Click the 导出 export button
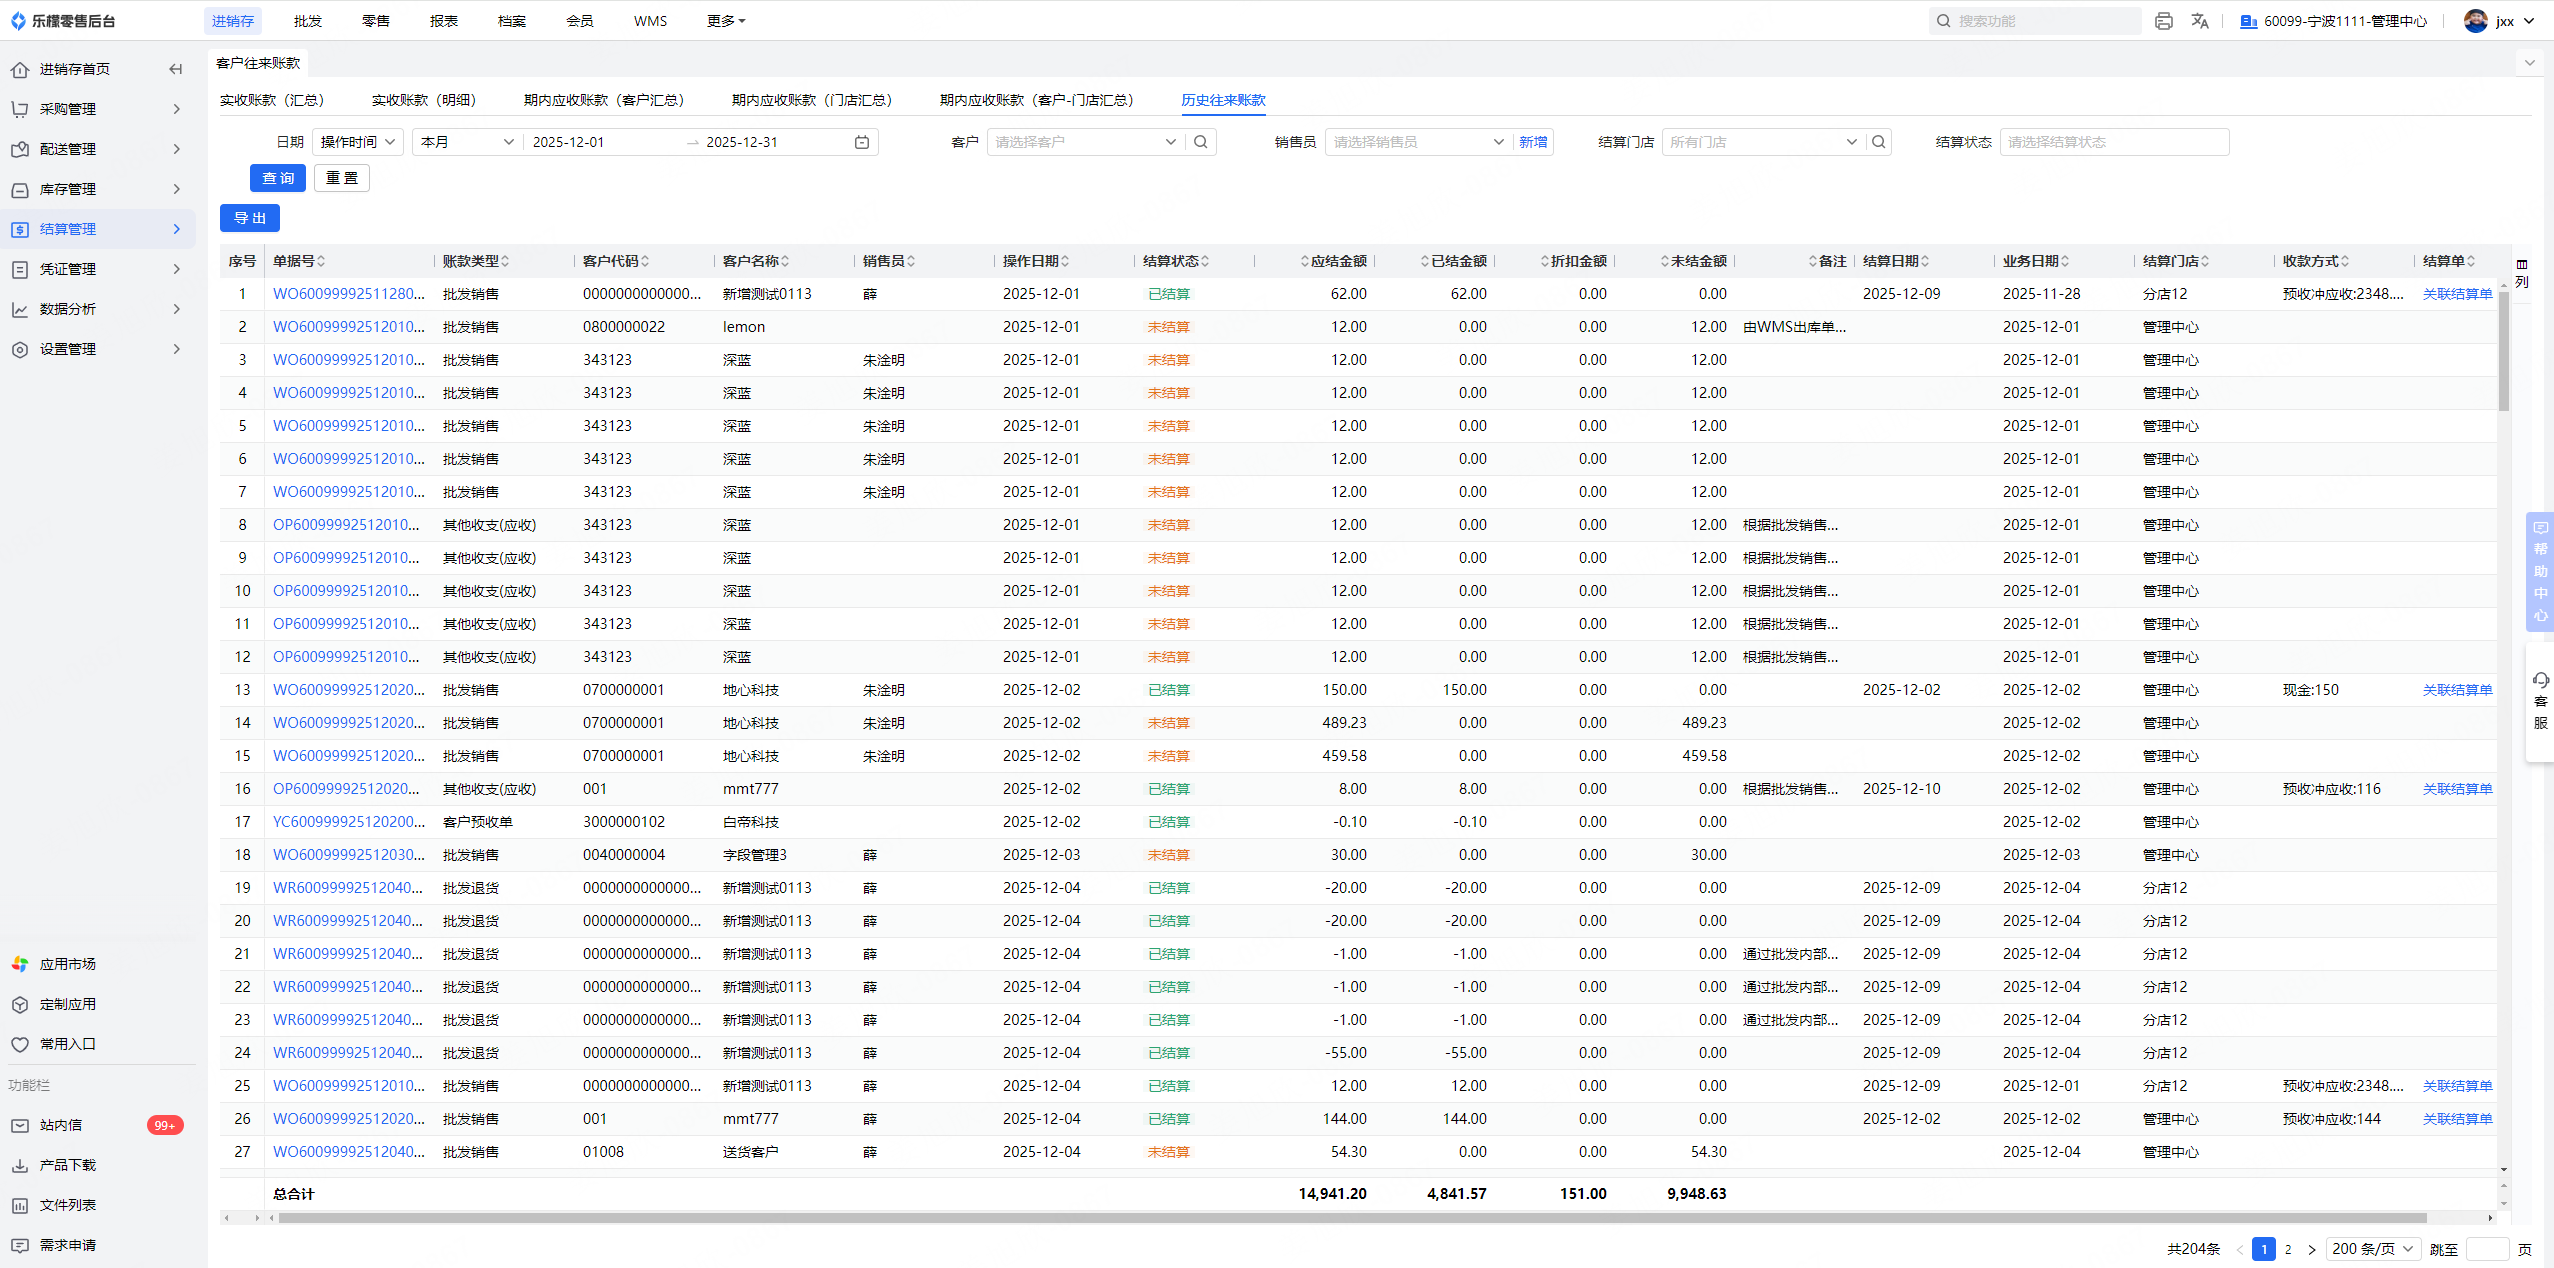2554x1268 pixels. [250, 218]
